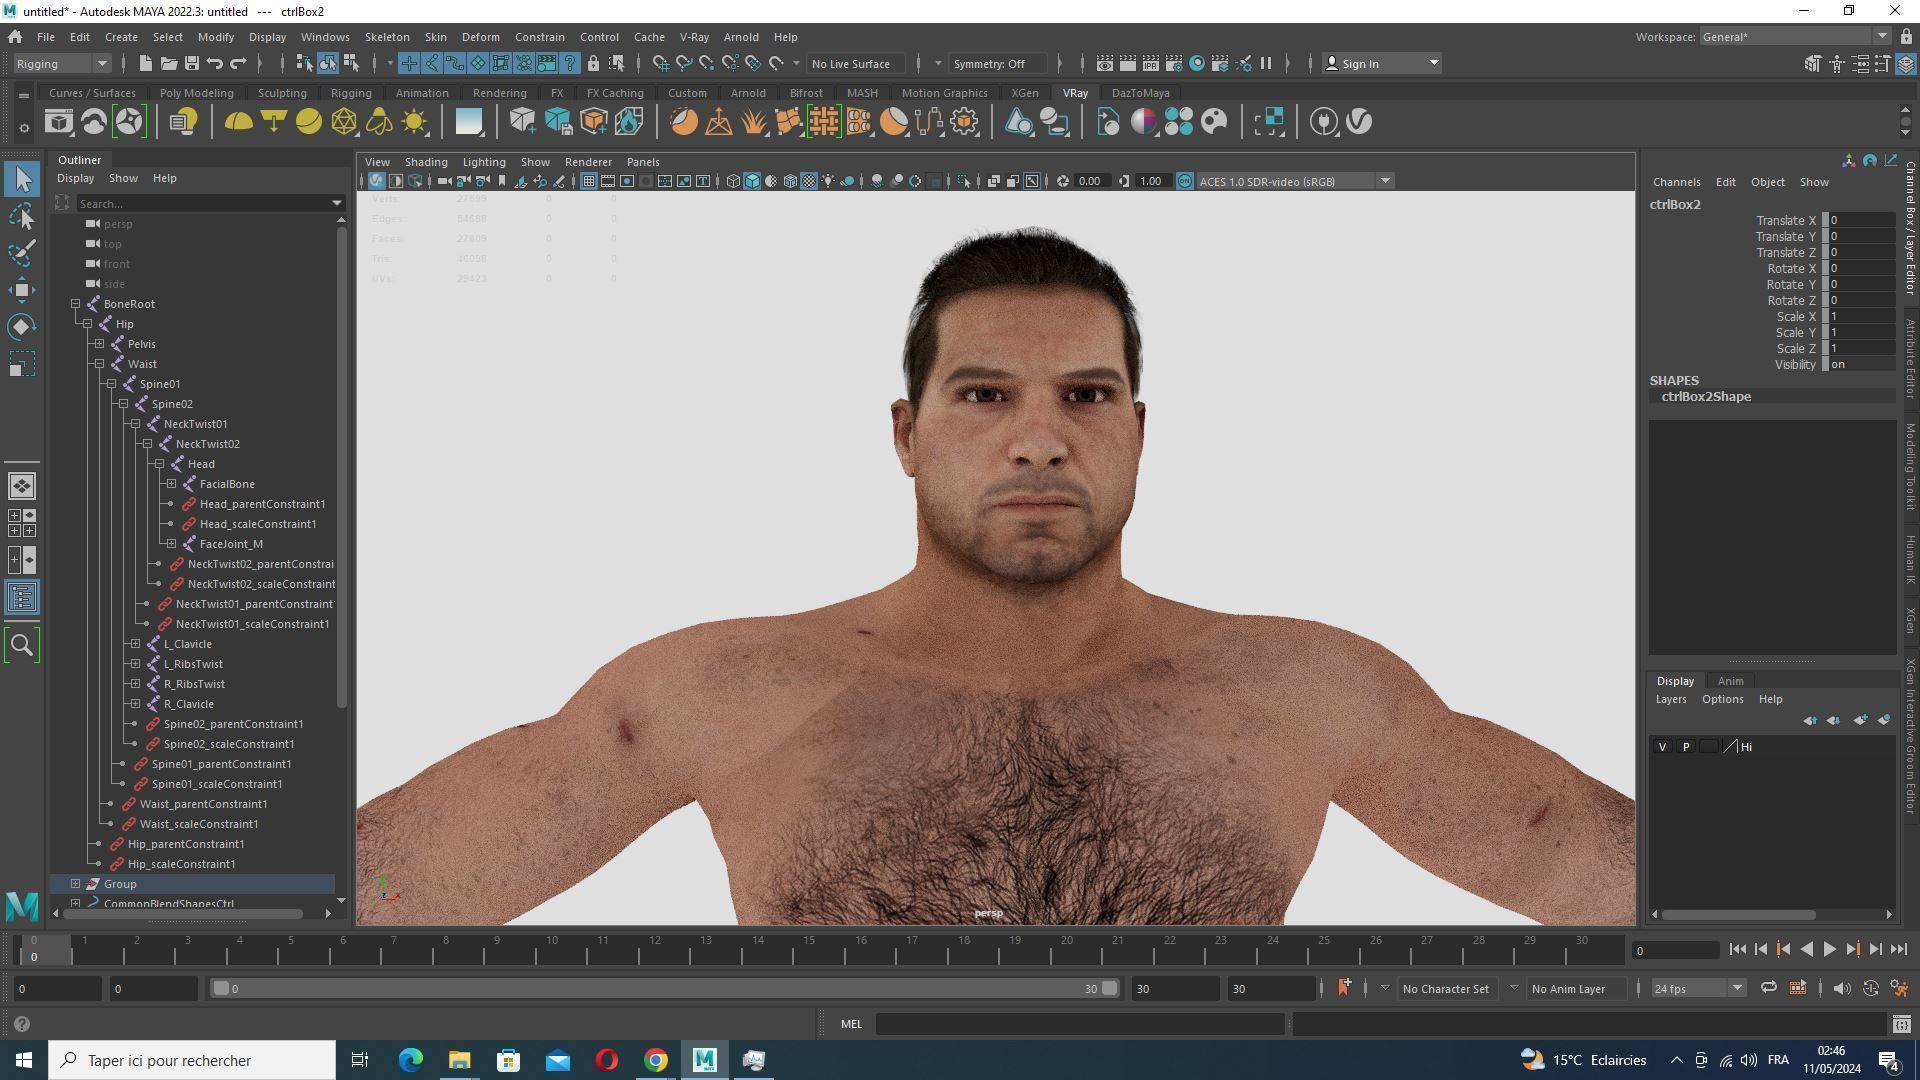Activate the Rotate tool in the toolbox

[21, 327]
